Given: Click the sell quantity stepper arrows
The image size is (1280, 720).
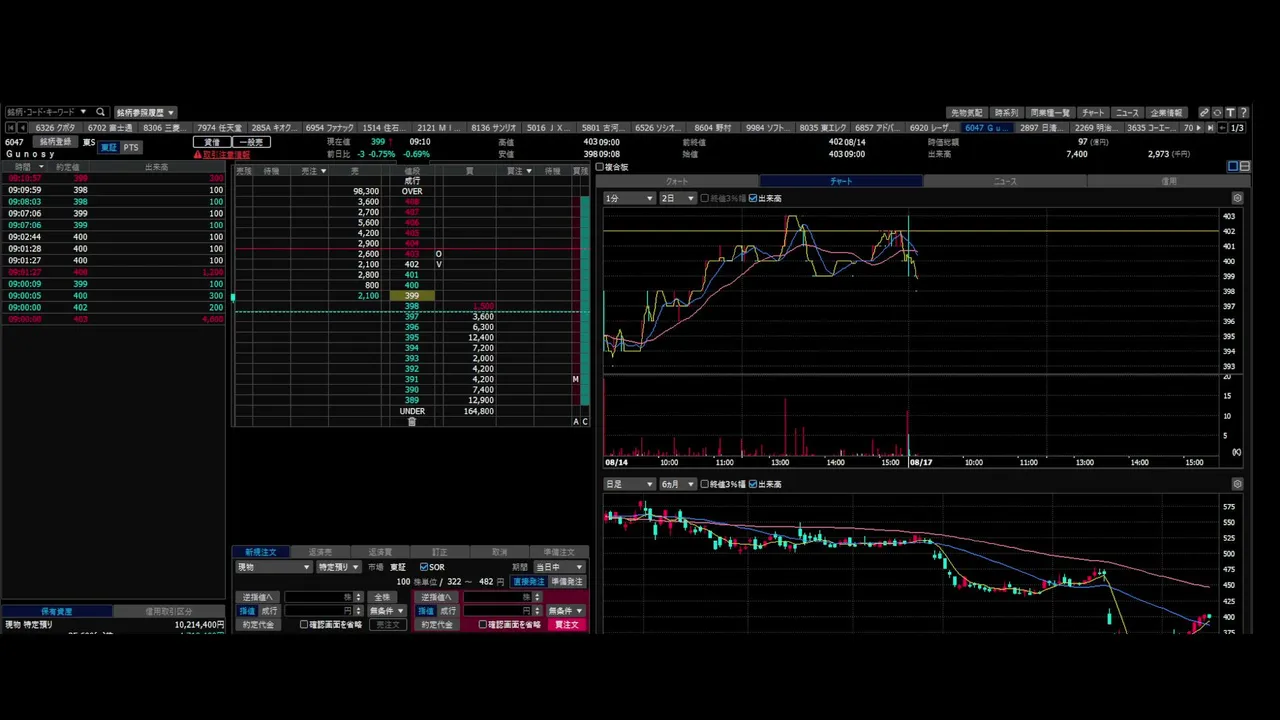Looking at the screenshot, I should (x=359, y=597).
